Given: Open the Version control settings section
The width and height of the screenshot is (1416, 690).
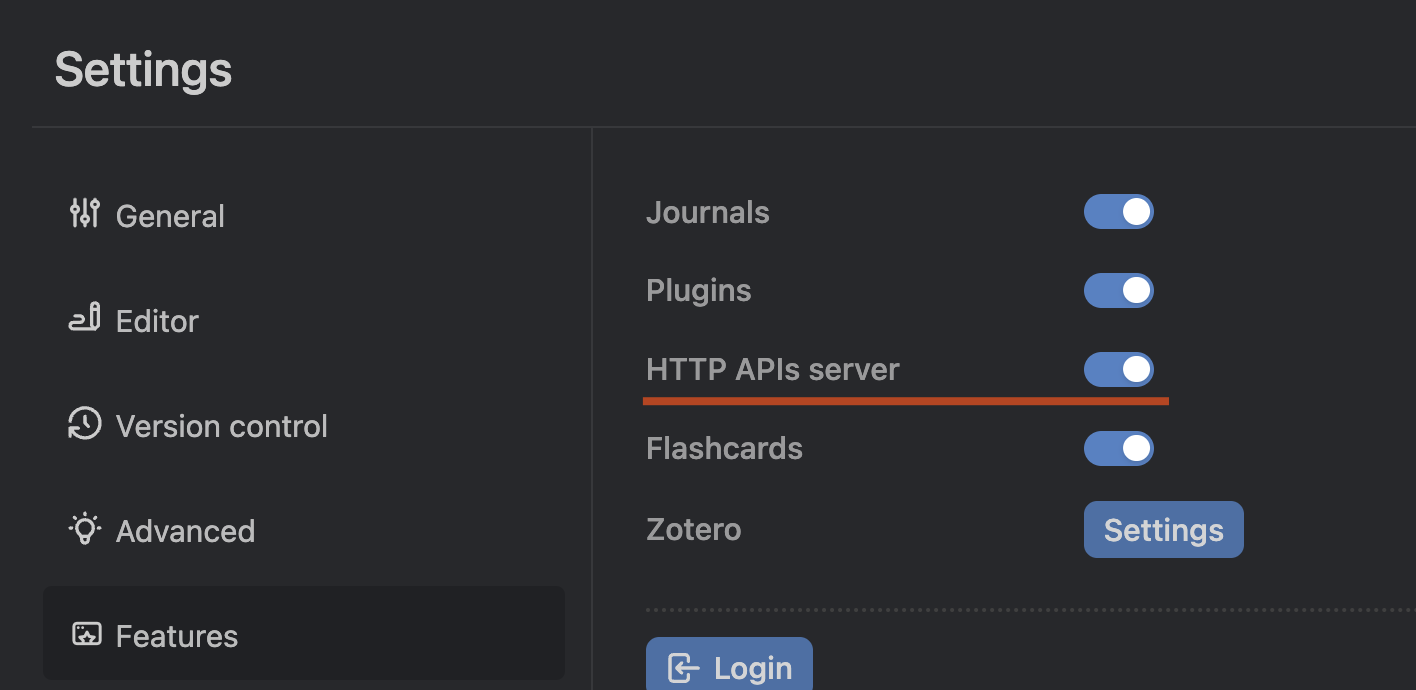Looking at the screenshot, I should [x=303, y=426].
